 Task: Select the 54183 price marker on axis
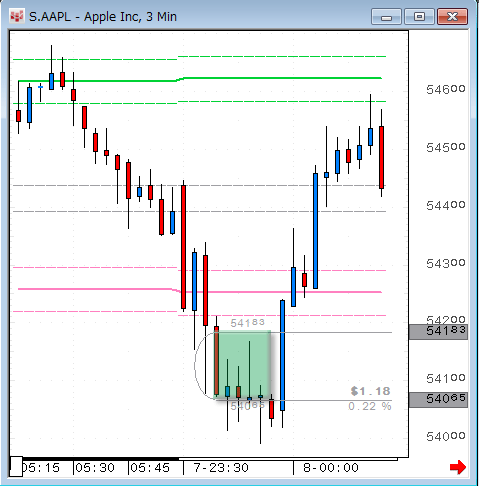click(438, 331)
